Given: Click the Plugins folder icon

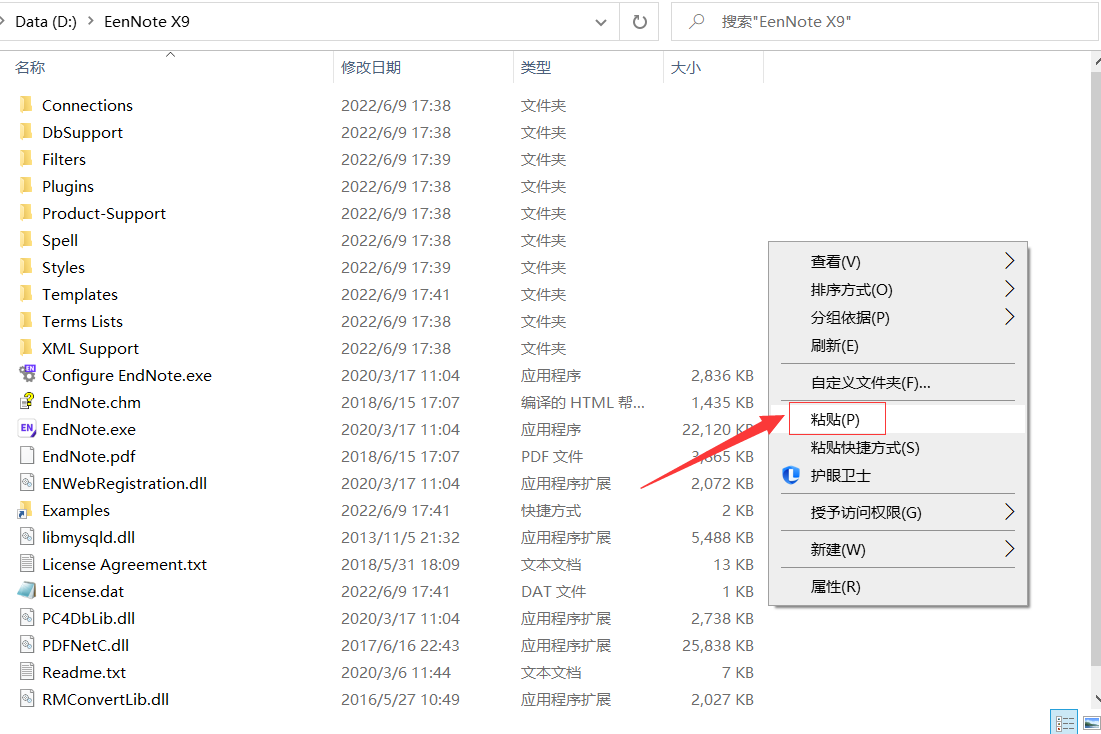Looking at the screenshot, I should click(26, 186).
